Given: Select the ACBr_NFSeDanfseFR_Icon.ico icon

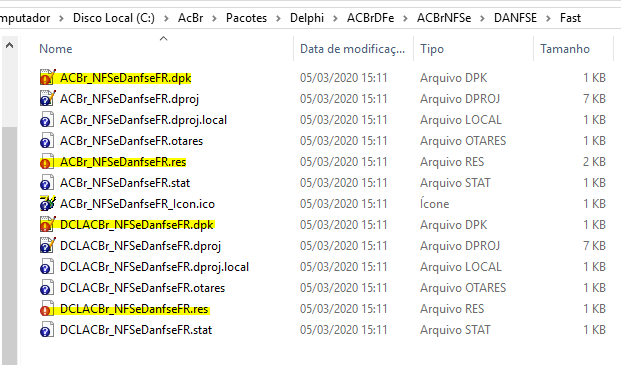Looking at the screenshot, I should (x=47, y=203).
